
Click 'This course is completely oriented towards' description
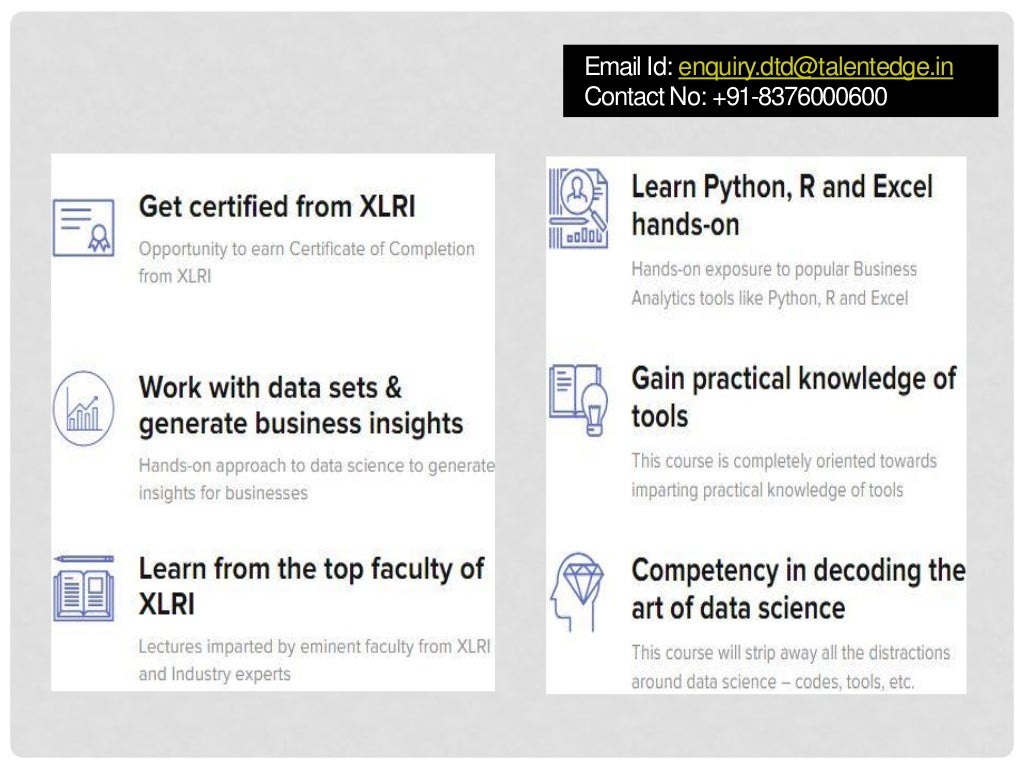tap(783, 475)
